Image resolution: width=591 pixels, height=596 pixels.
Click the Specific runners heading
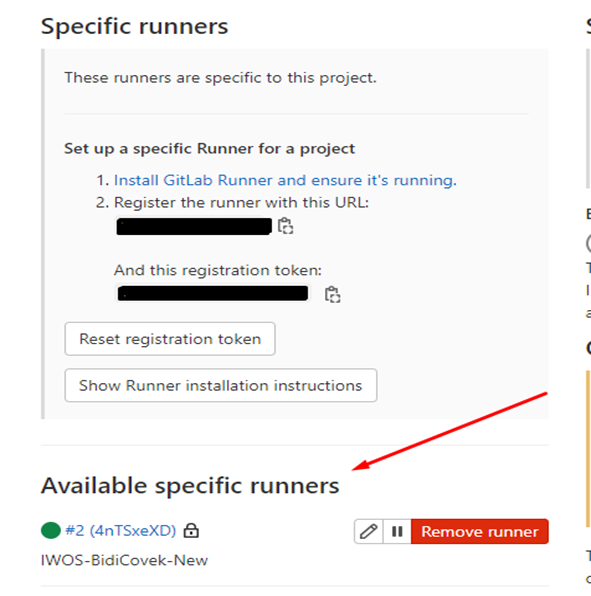coord(135,26)
